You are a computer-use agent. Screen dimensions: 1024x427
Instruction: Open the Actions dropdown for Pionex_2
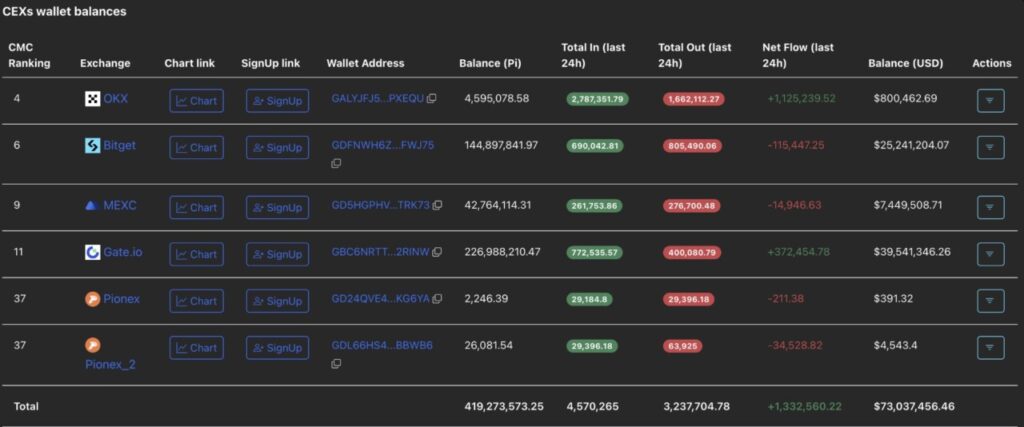pyautogui.click(x=990, y=347)
